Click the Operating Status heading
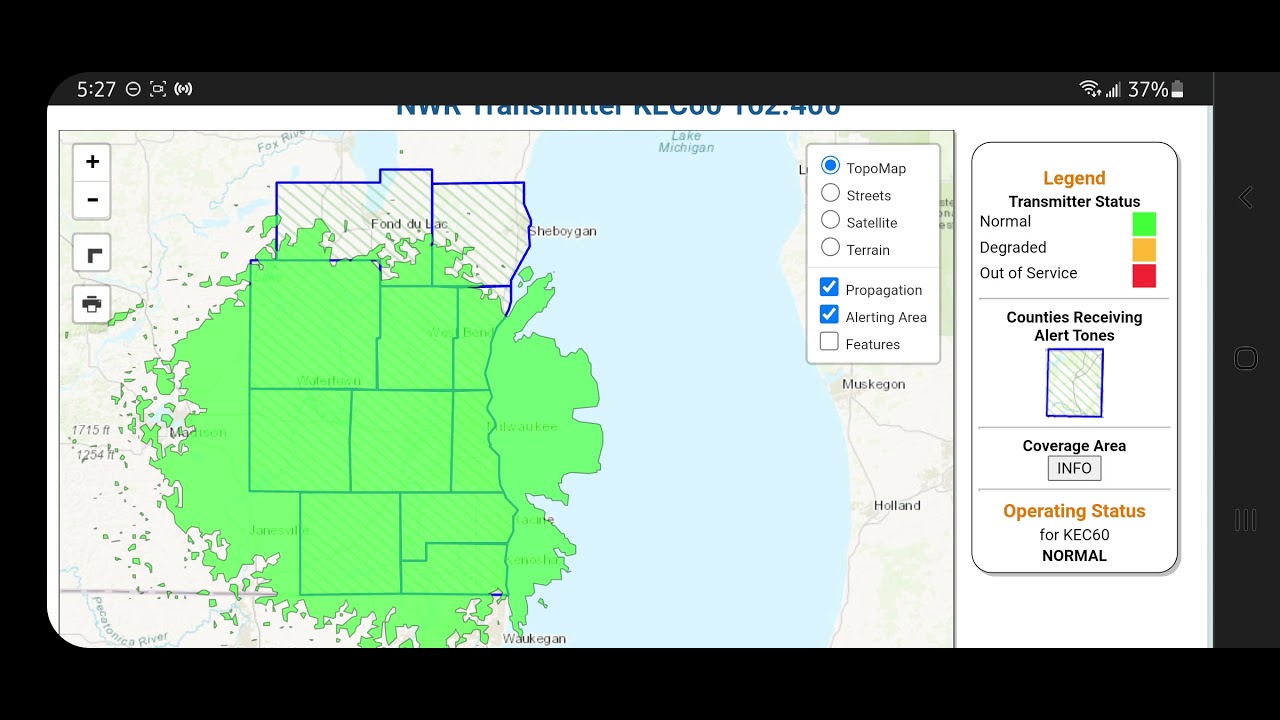Viewport: 1280px width, 720px height. tap(1074, 511)
